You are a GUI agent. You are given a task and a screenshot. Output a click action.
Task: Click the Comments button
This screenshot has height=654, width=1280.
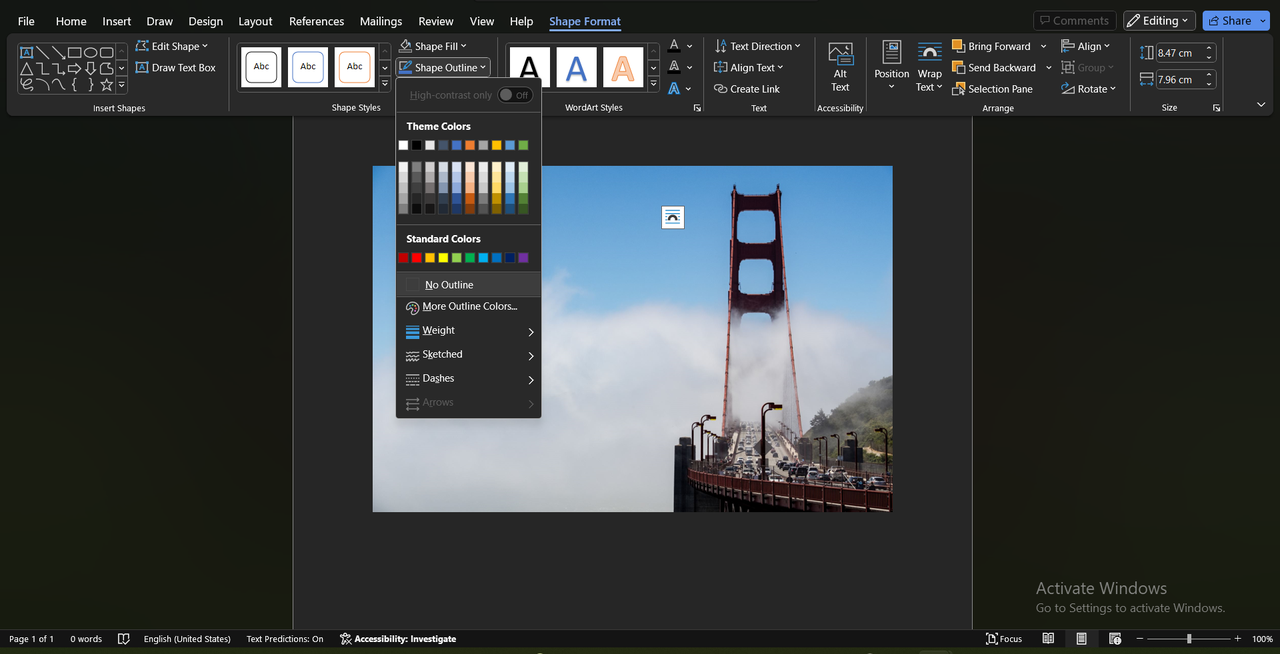coord(1073,20)
